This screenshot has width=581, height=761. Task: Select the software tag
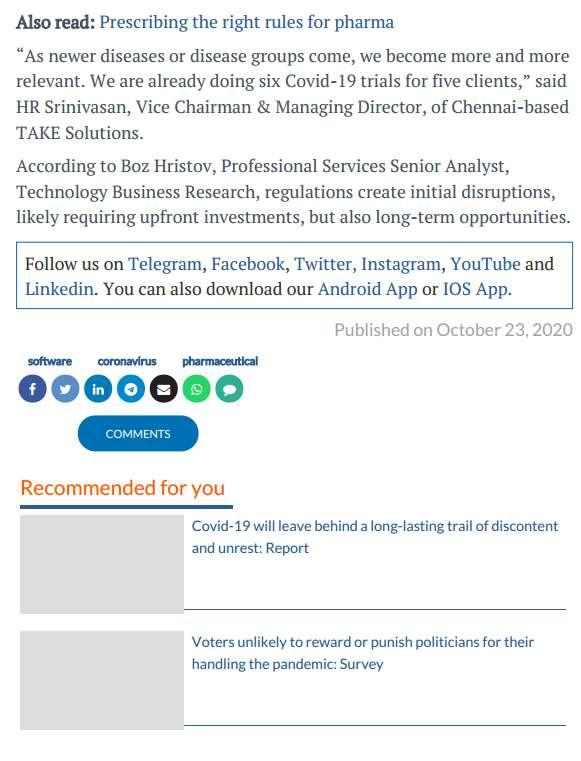pos(50,361)
